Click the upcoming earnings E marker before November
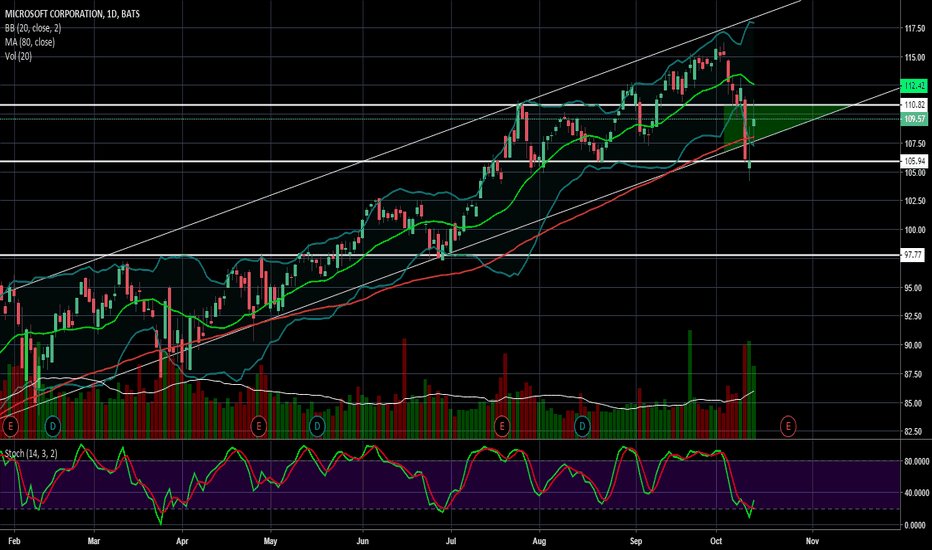 788,426
